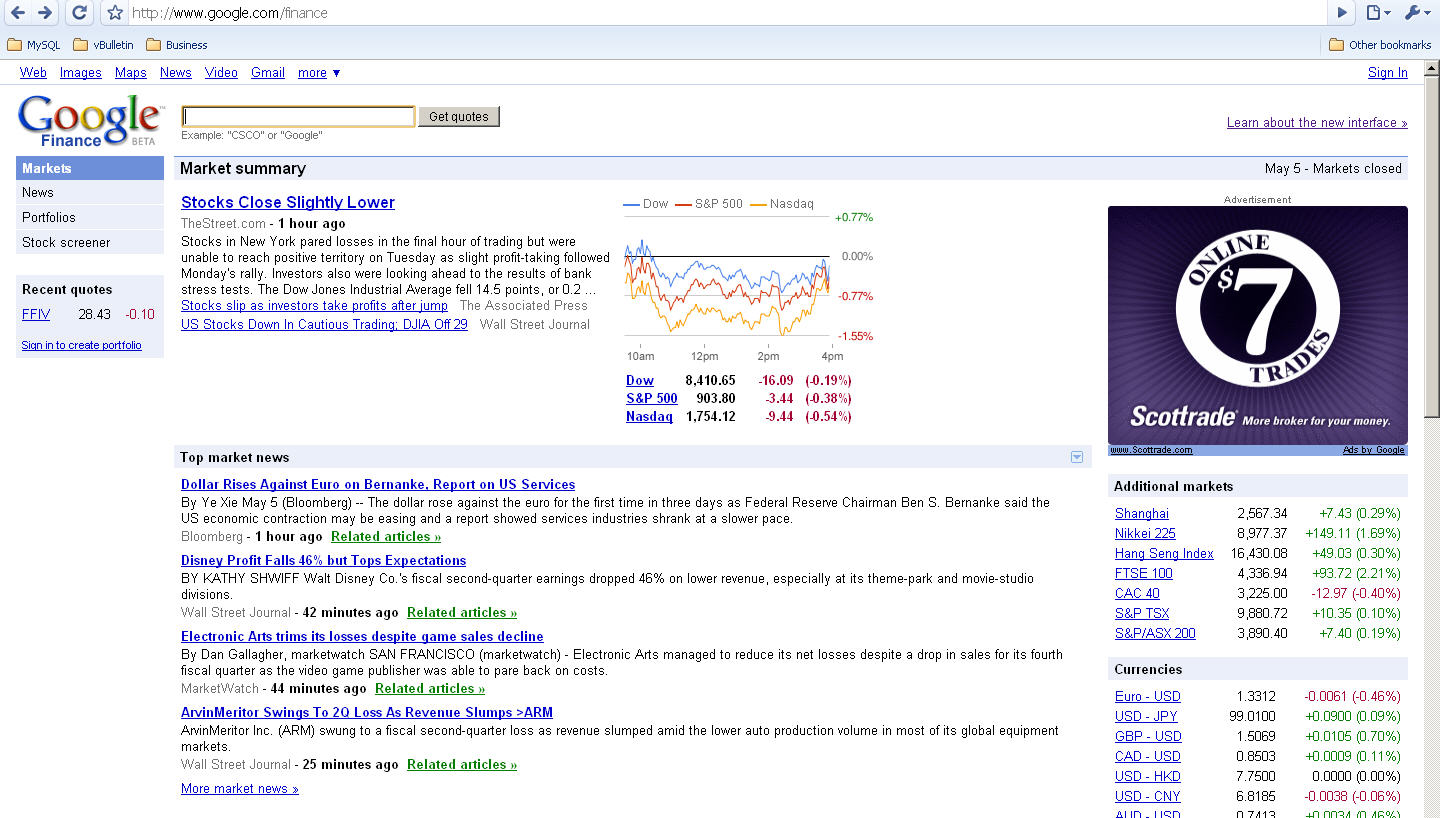Open Maps in the top bar
This screenshot has width=1440, height=818.
131,73
